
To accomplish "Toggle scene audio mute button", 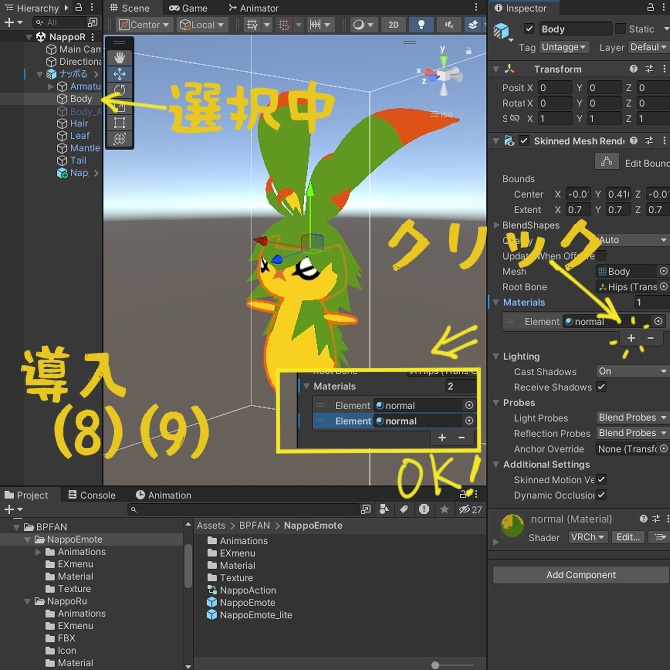I will pos(449,25).
